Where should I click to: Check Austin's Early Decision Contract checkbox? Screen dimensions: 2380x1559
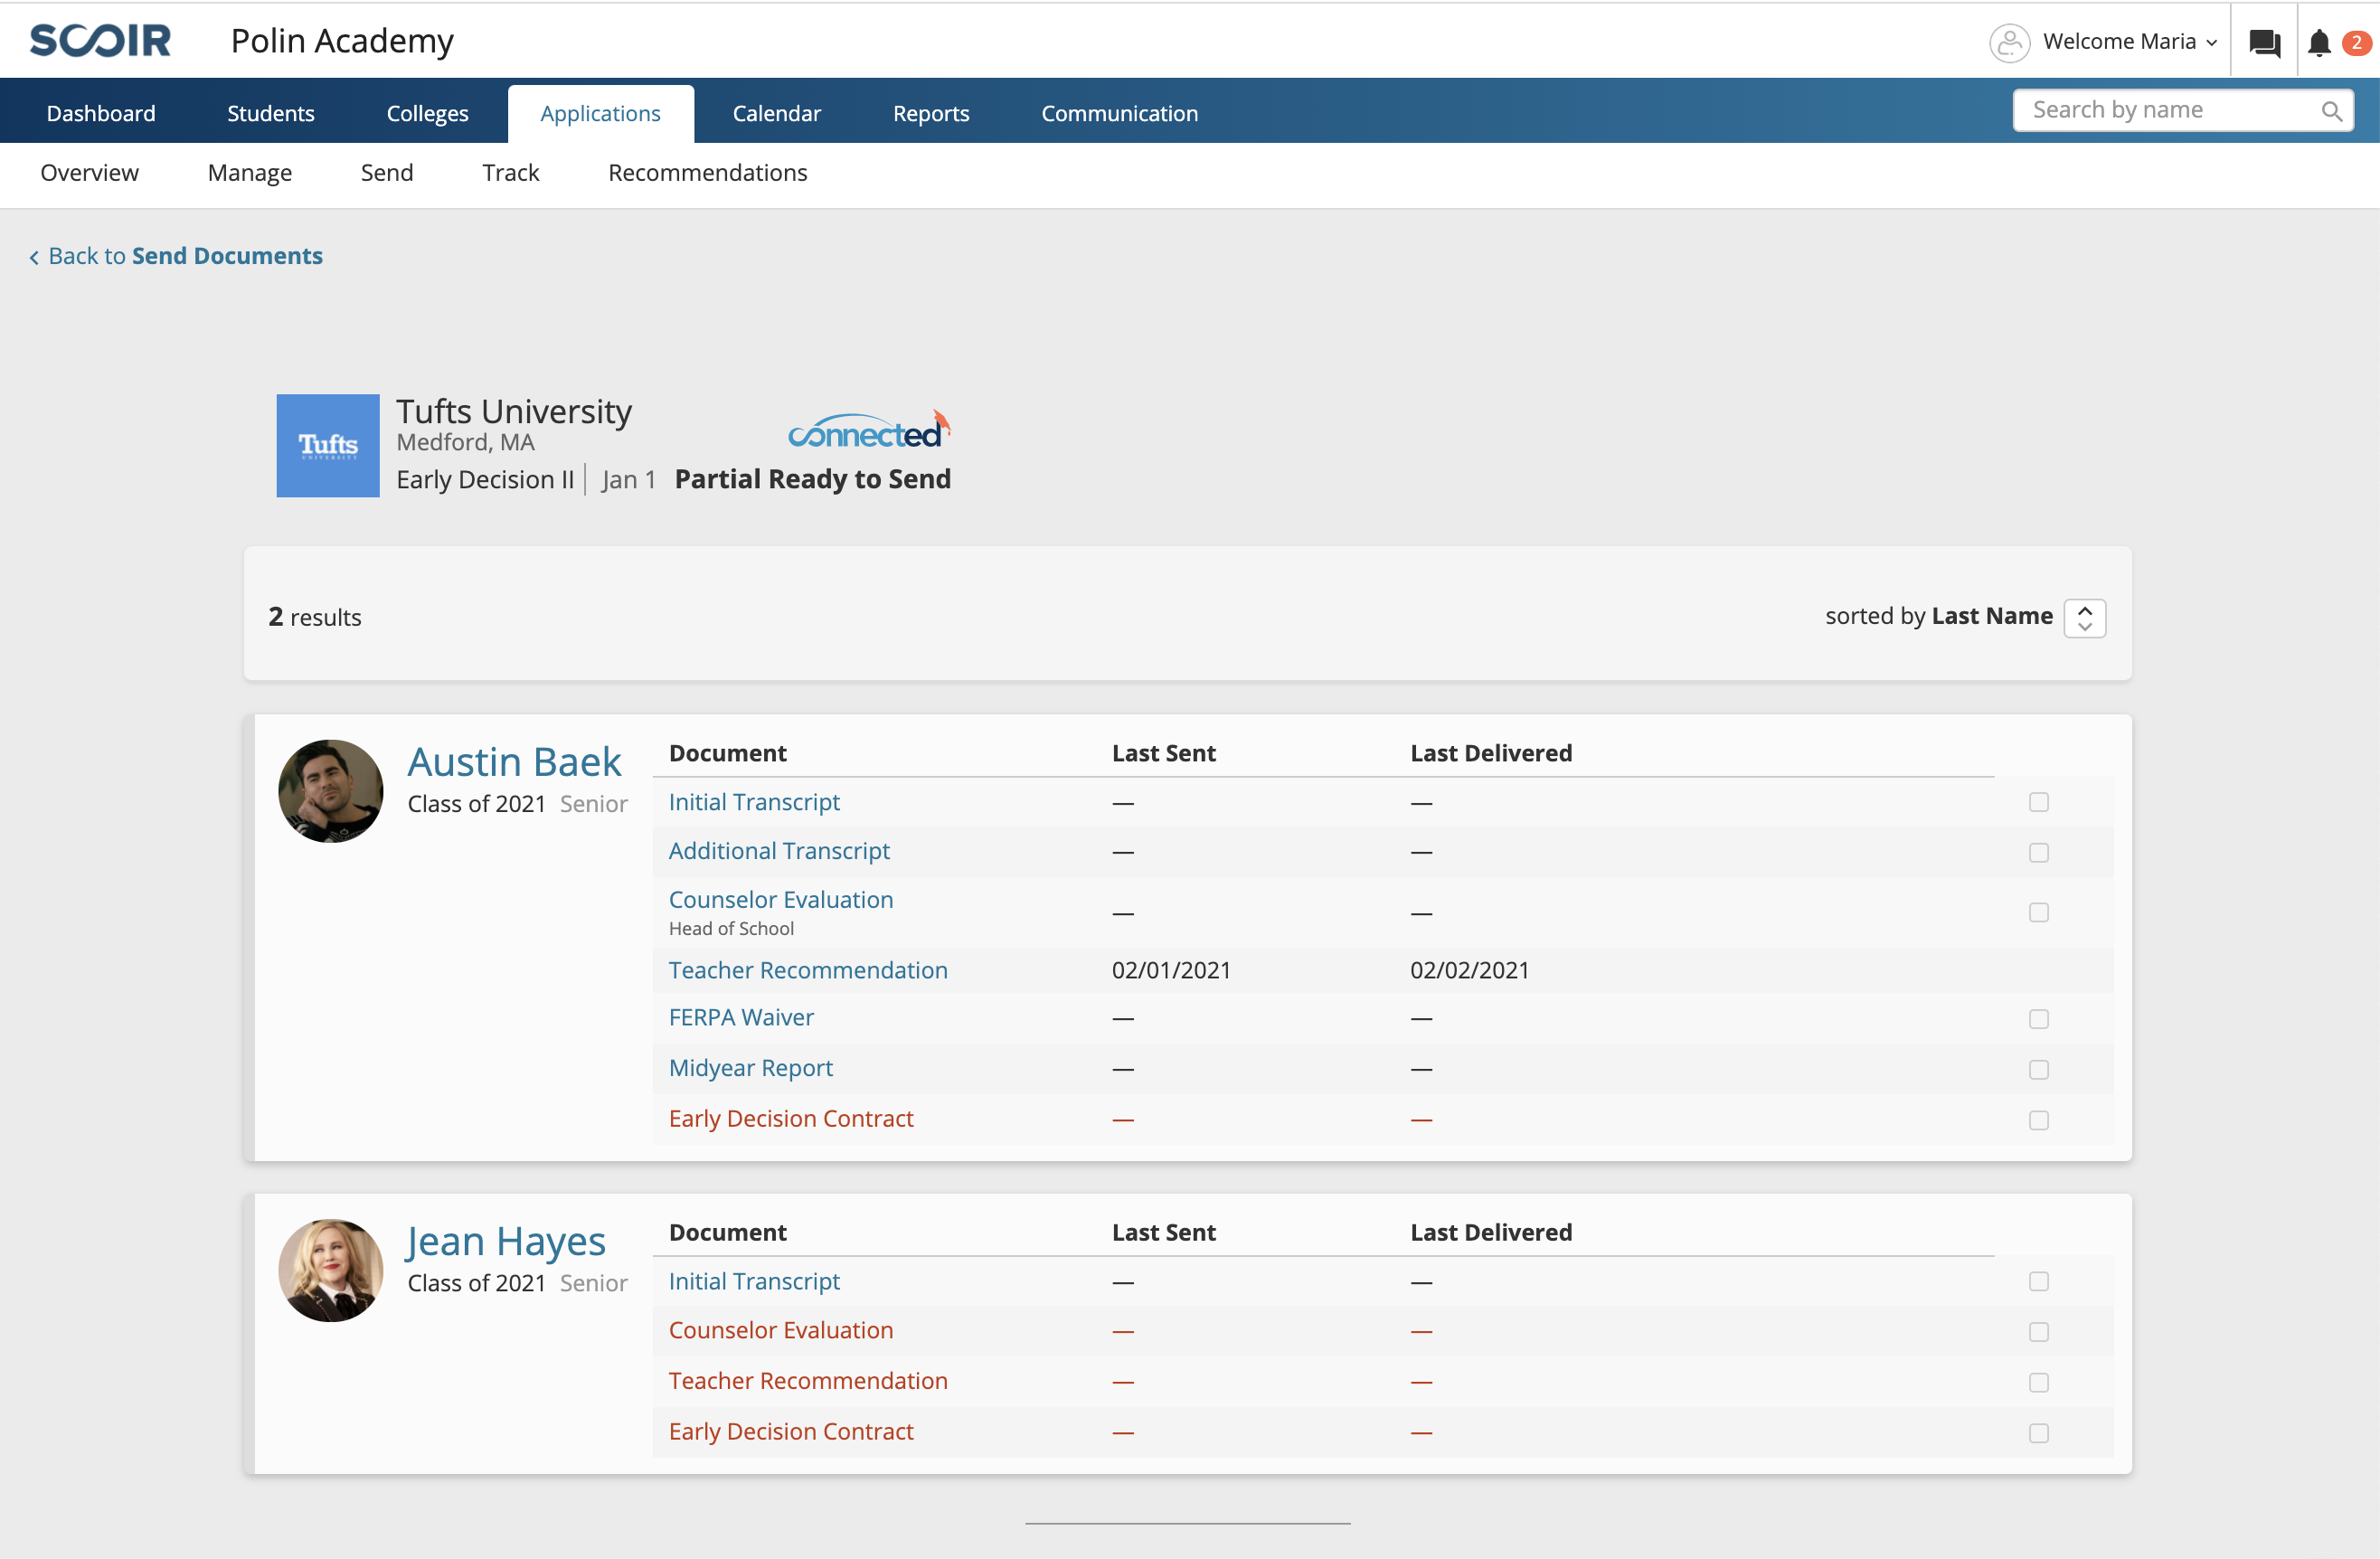pyautogui.click(x=2038, y=1120)
